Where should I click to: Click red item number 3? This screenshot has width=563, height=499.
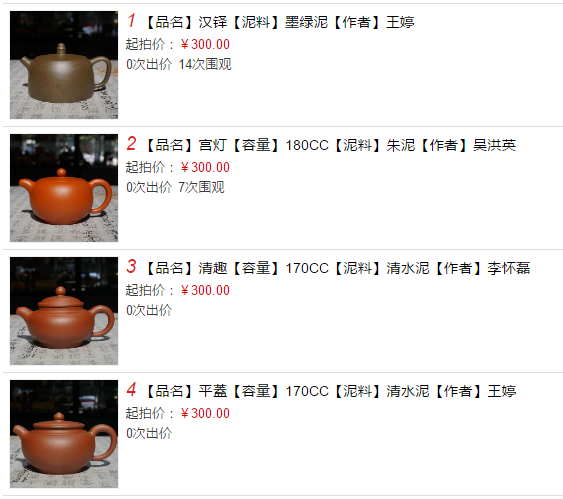tap(131, 266)
